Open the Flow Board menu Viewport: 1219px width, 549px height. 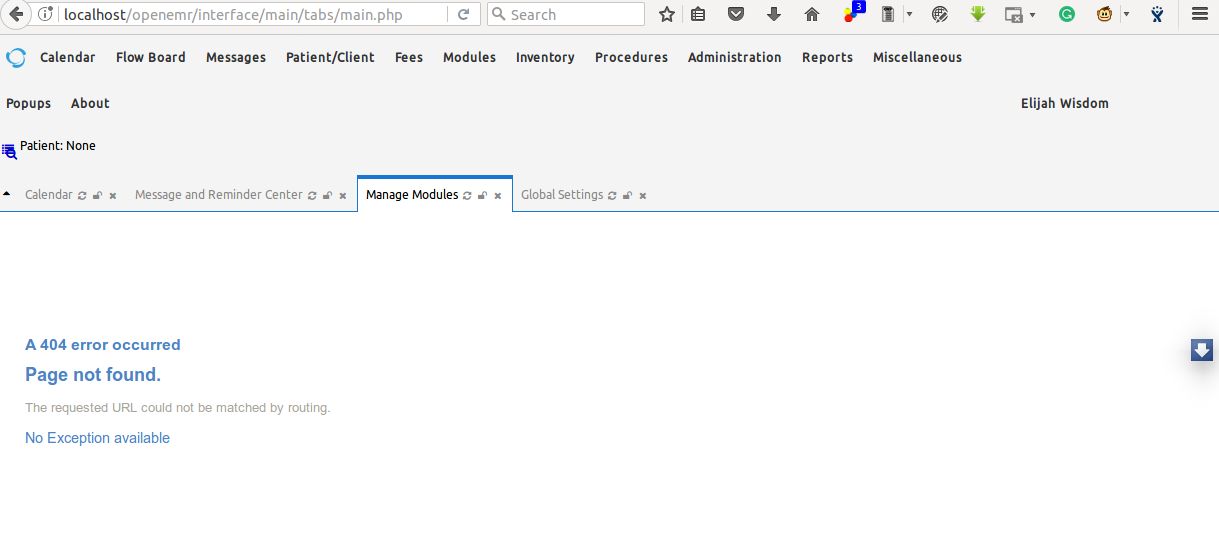click(151, 58)
